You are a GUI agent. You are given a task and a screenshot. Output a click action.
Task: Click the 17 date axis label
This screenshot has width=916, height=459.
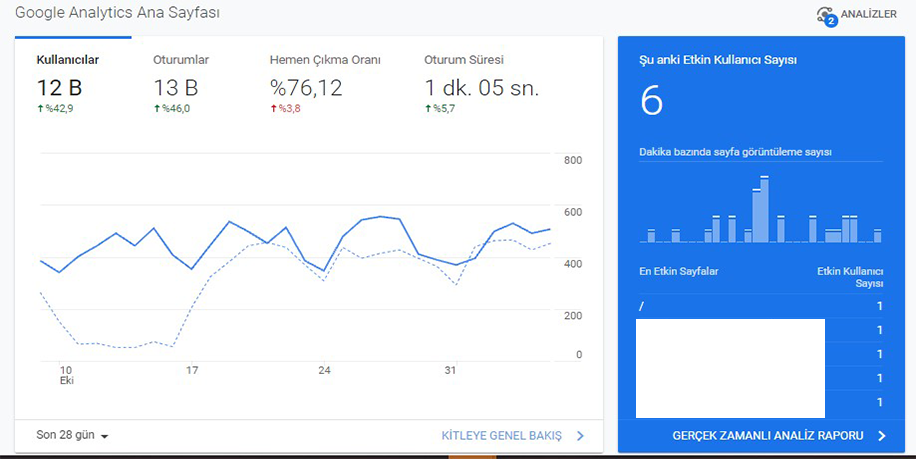[x=192, y=370]
